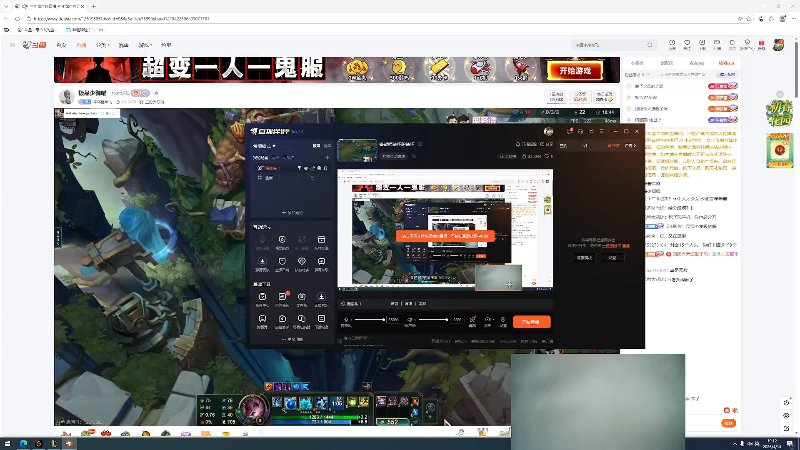Viewport: 800px width, 450px height.
Task: Click the browser address bar
Action: 383,18
